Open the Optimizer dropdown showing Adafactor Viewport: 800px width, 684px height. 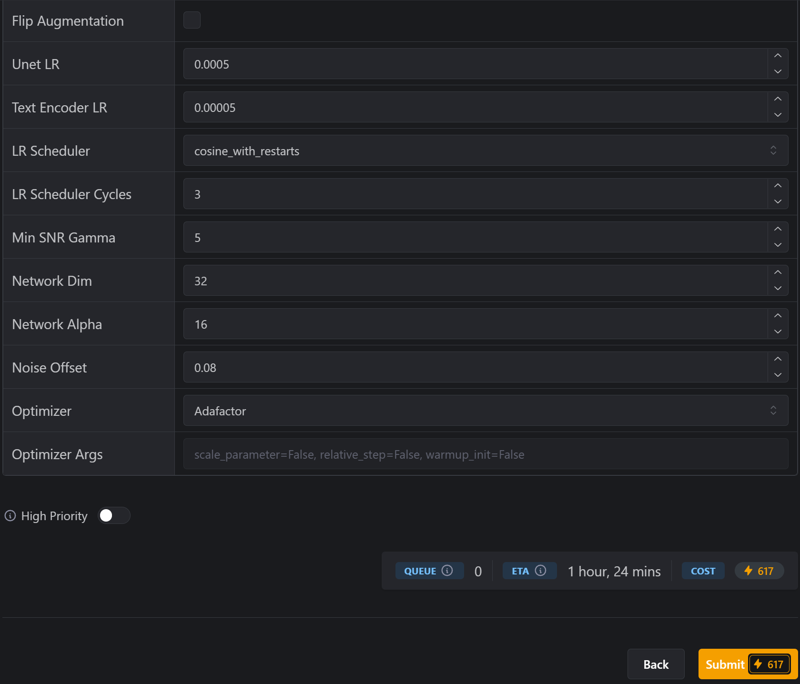tap(485, 411)
